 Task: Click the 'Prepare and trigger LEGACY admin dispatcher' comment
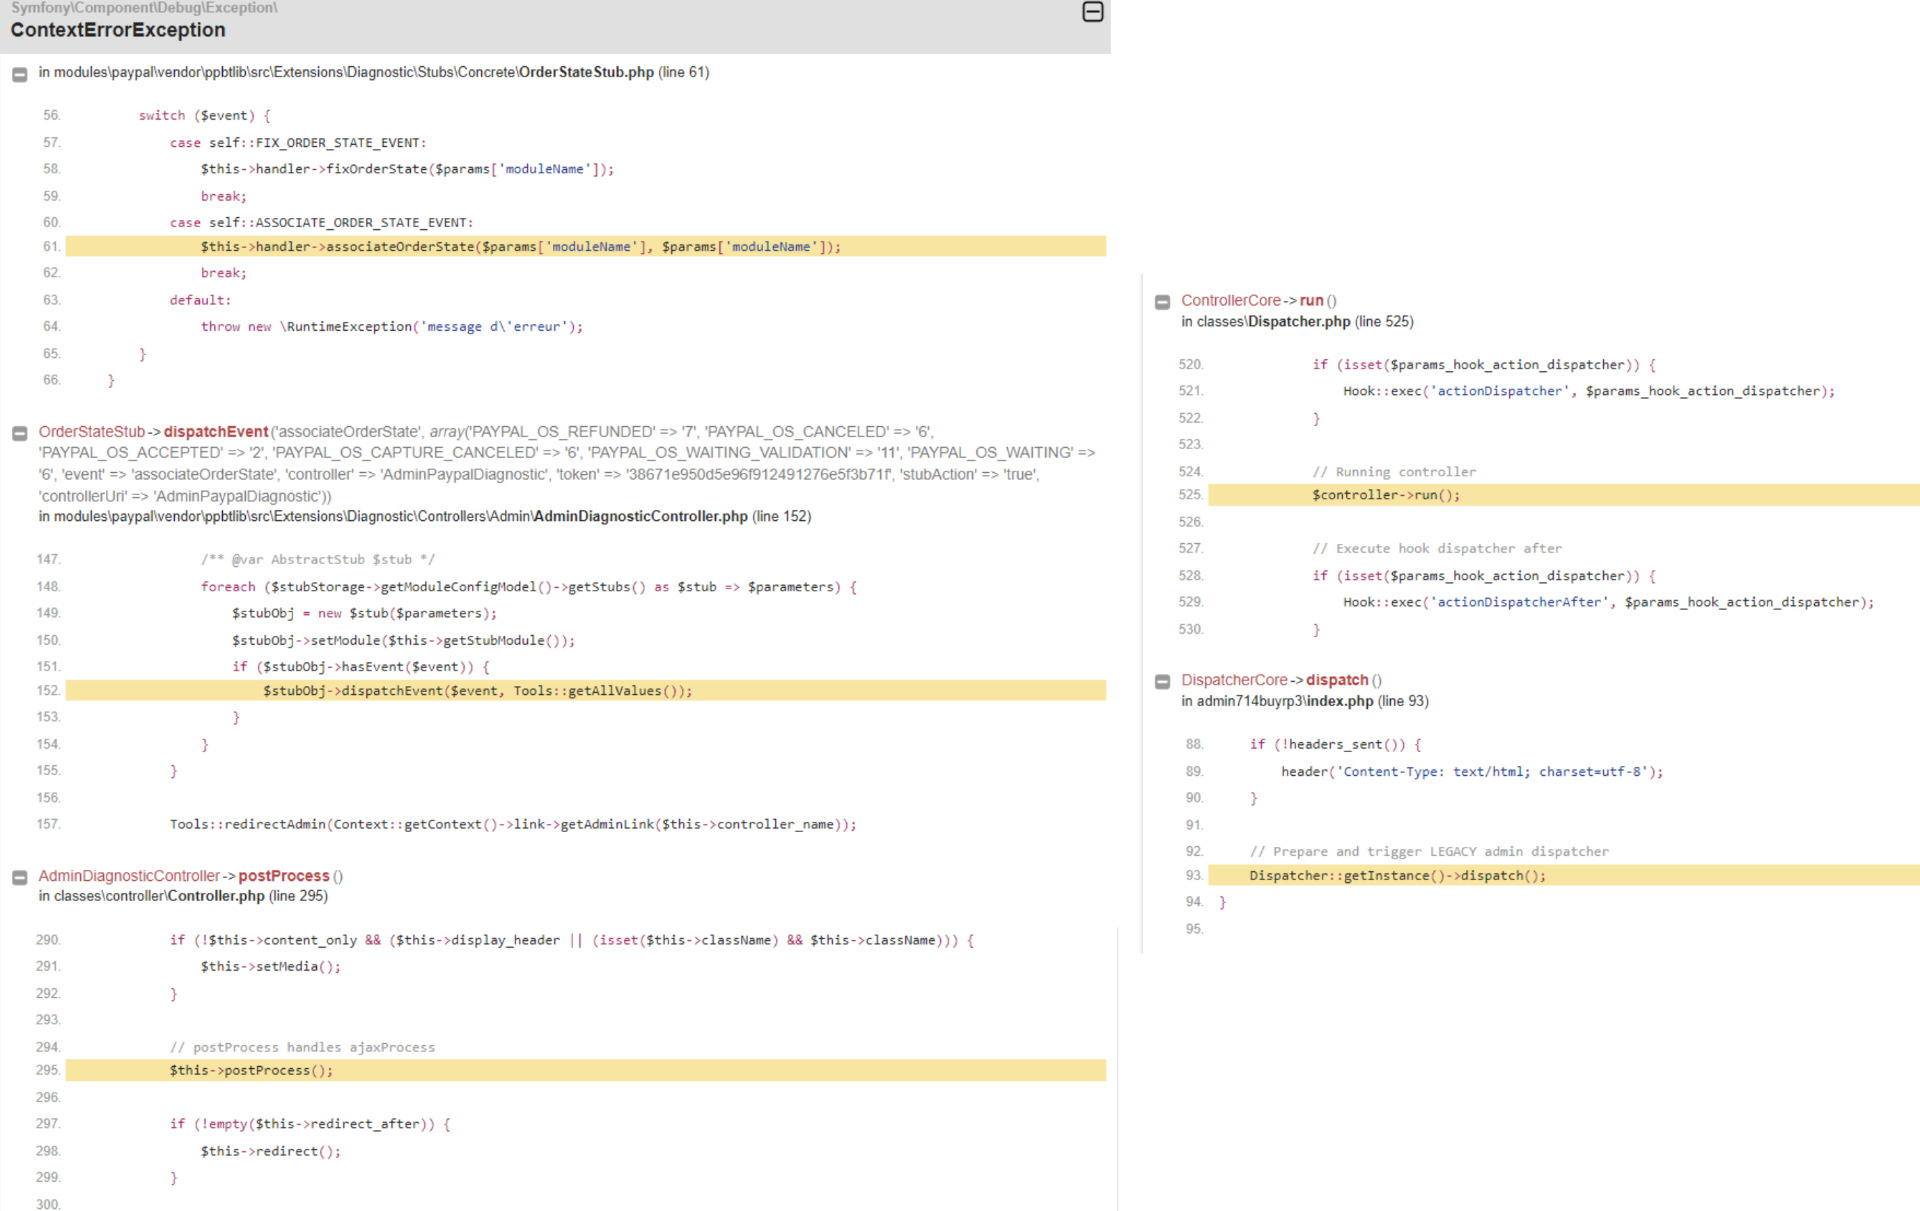[1429, 852]
